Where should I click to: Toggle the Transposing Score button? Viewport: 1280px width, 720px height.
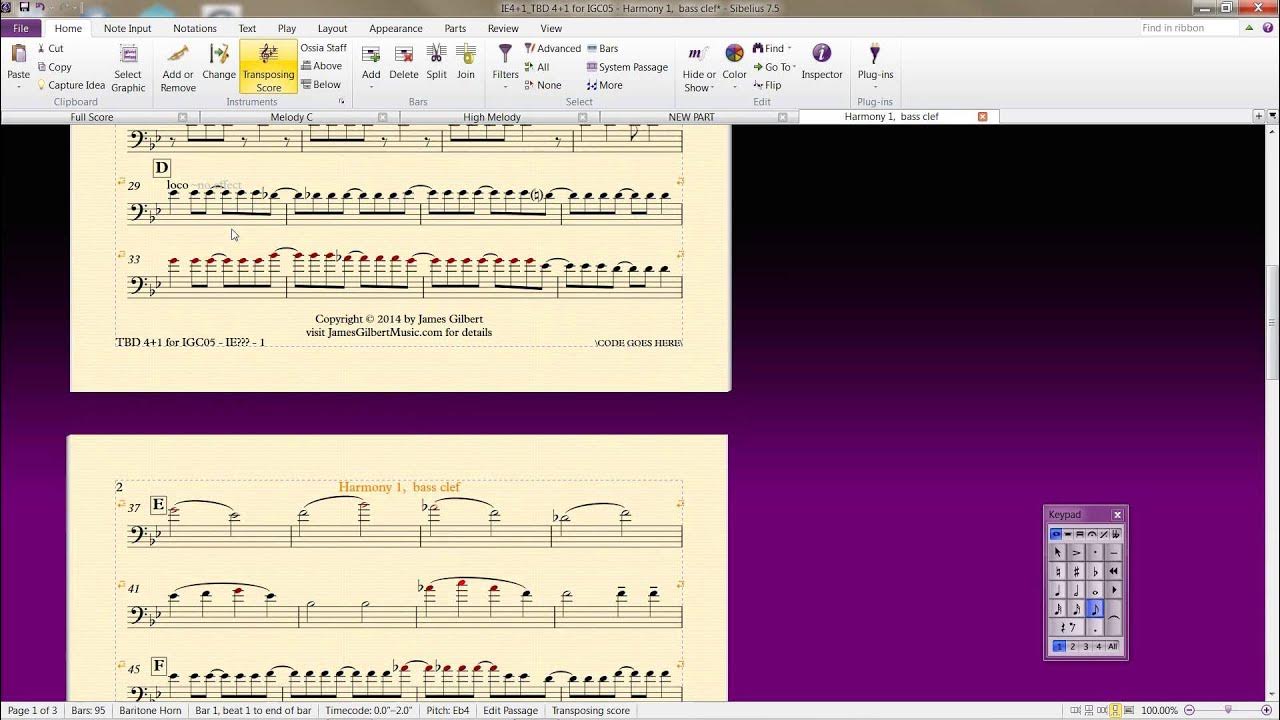coord(268,67)
